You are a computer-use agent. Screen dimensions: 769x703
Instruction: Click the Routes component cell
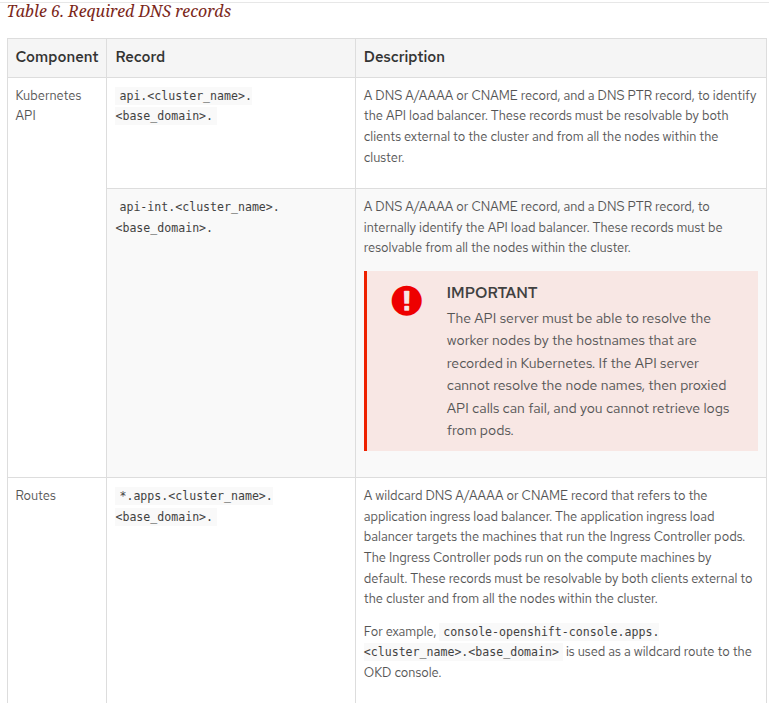coord(36,495)
